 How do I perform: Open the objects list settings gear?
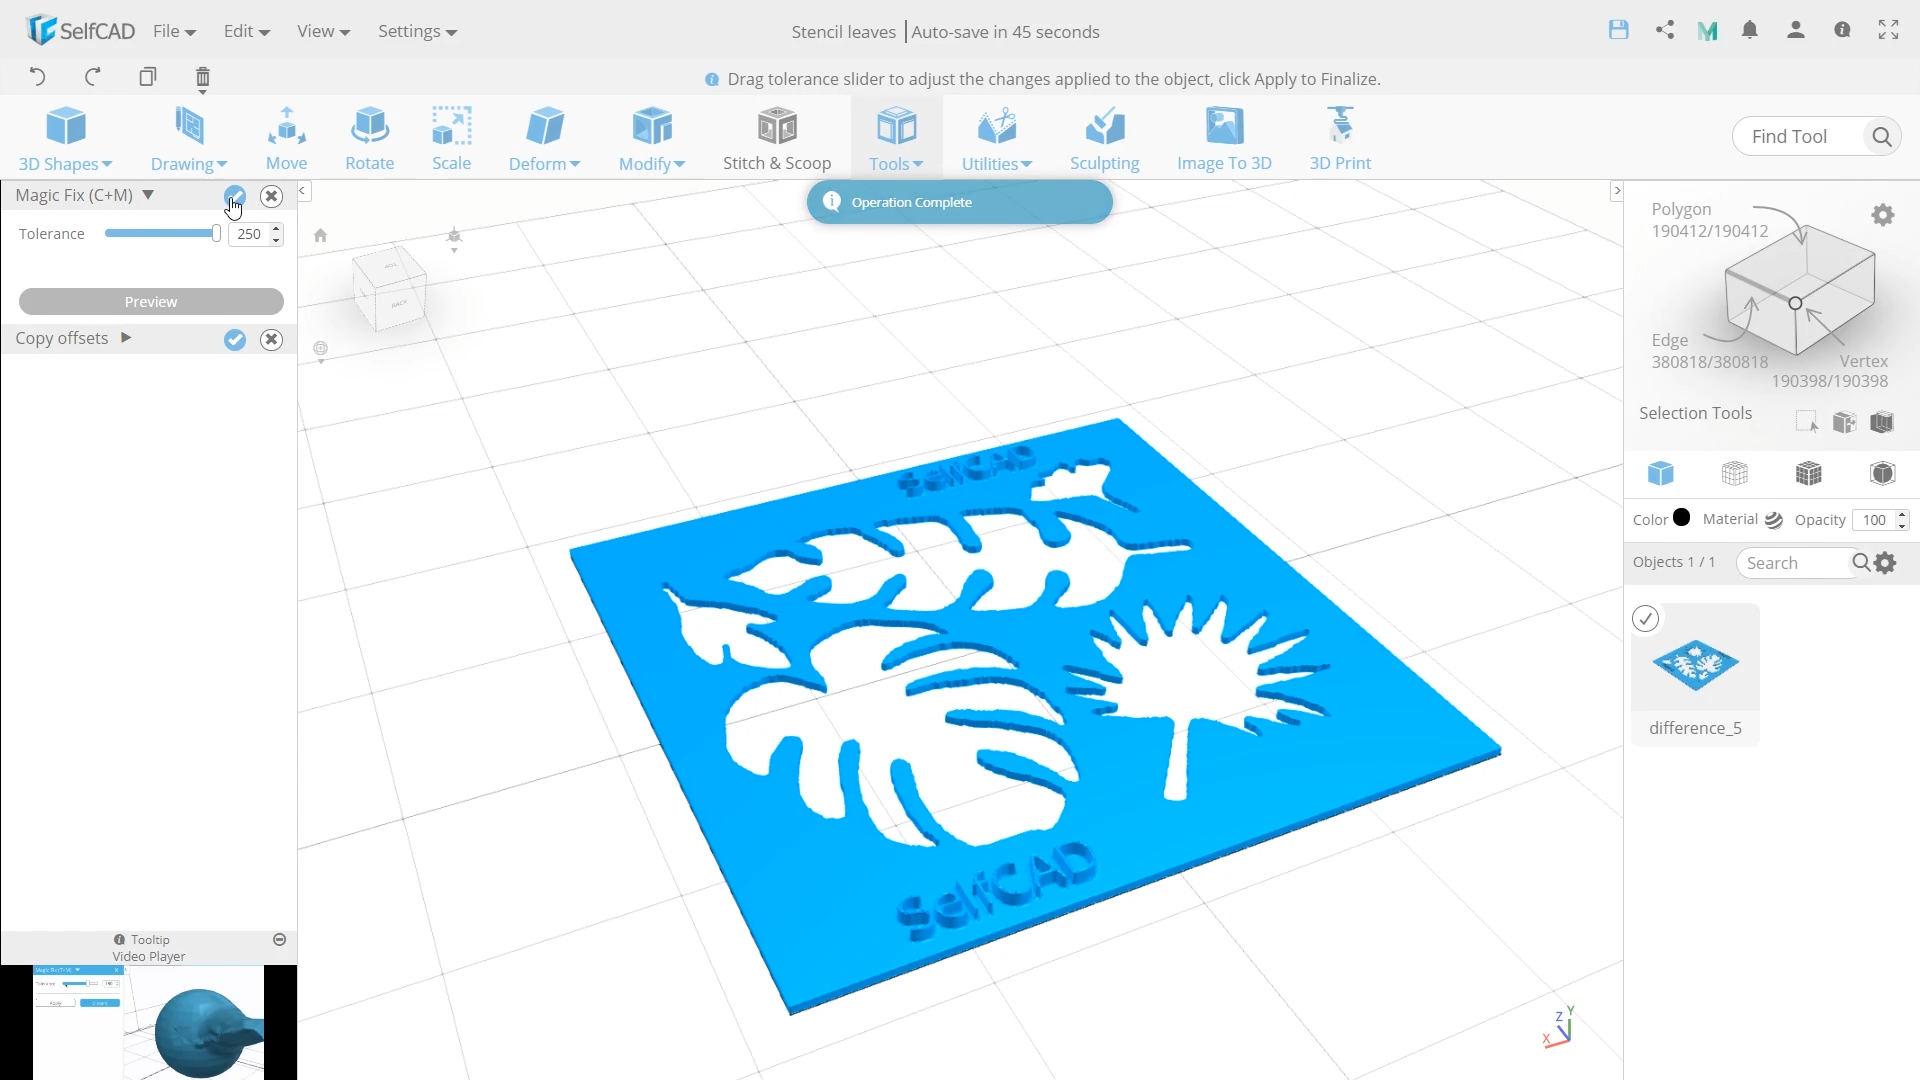point(1886,563)
